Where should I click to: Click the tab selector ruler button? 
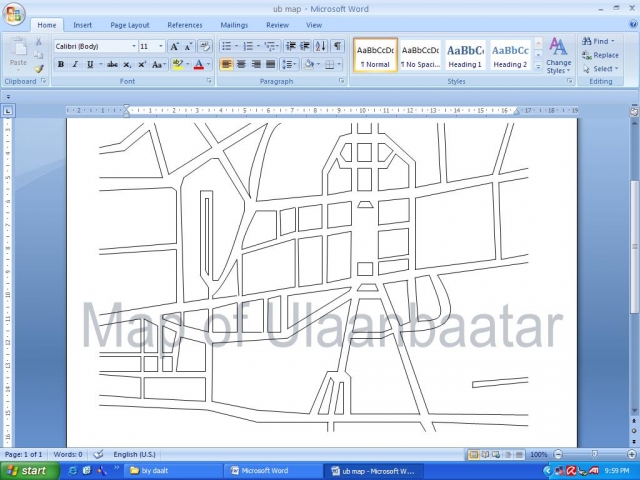pyautogui.click(x=8, y=110)
